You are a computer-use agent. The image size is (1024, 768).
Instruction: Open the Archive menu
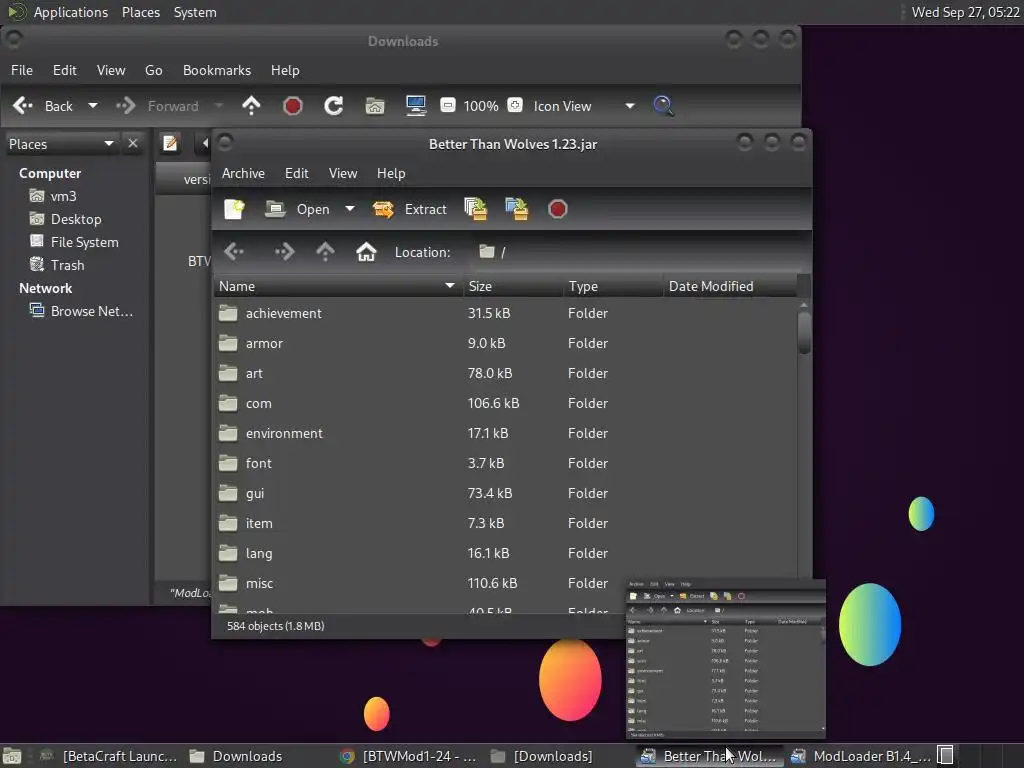pos(243,173)
